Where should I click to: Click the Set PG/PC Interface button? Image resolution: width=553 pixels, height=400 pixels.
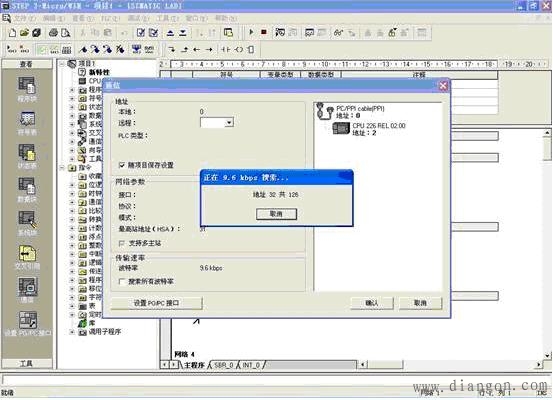[x=157, y=303]
